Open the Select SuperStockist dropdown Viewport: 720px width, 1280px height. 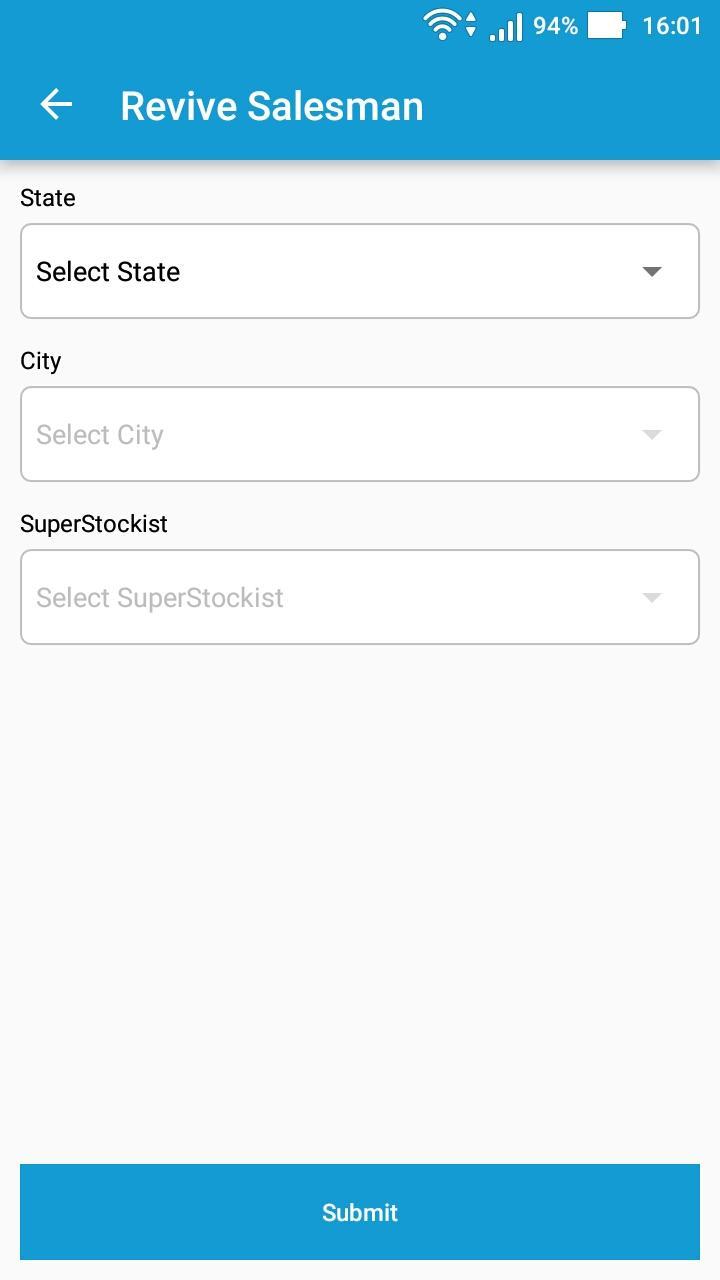pos(360,597)
